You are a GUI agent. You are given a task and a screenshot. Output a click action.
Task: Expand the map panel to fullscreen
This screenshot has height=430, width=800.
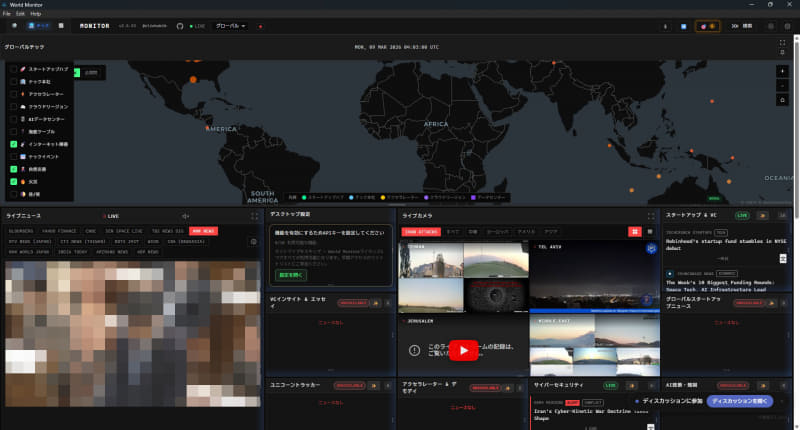[782, 43]
